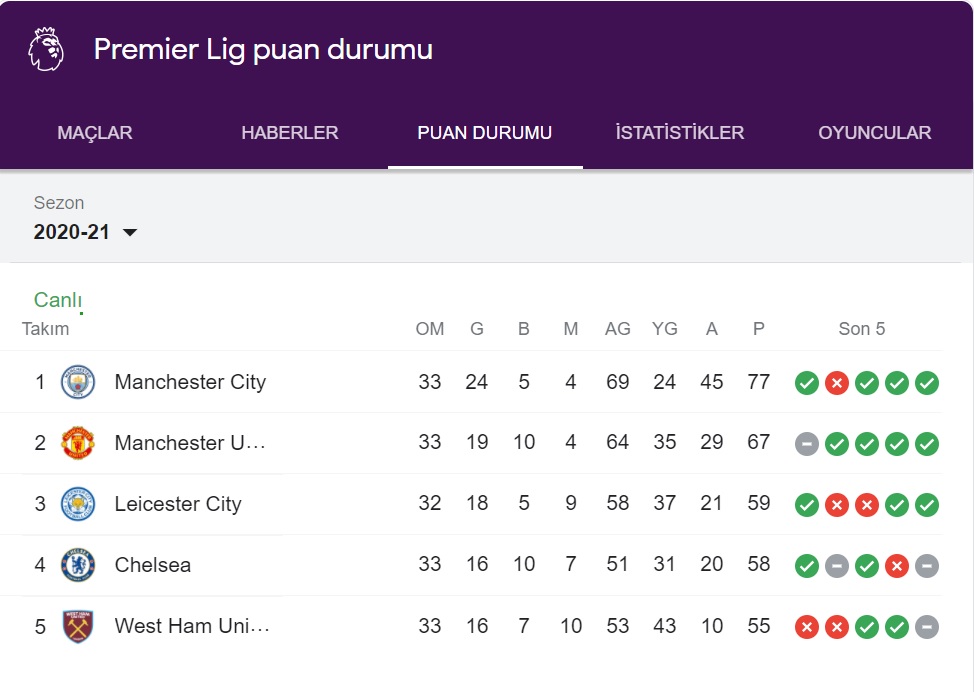Click the Premier League lion logo
Viewport: 974px width, 692px height.
coord(46,49)
